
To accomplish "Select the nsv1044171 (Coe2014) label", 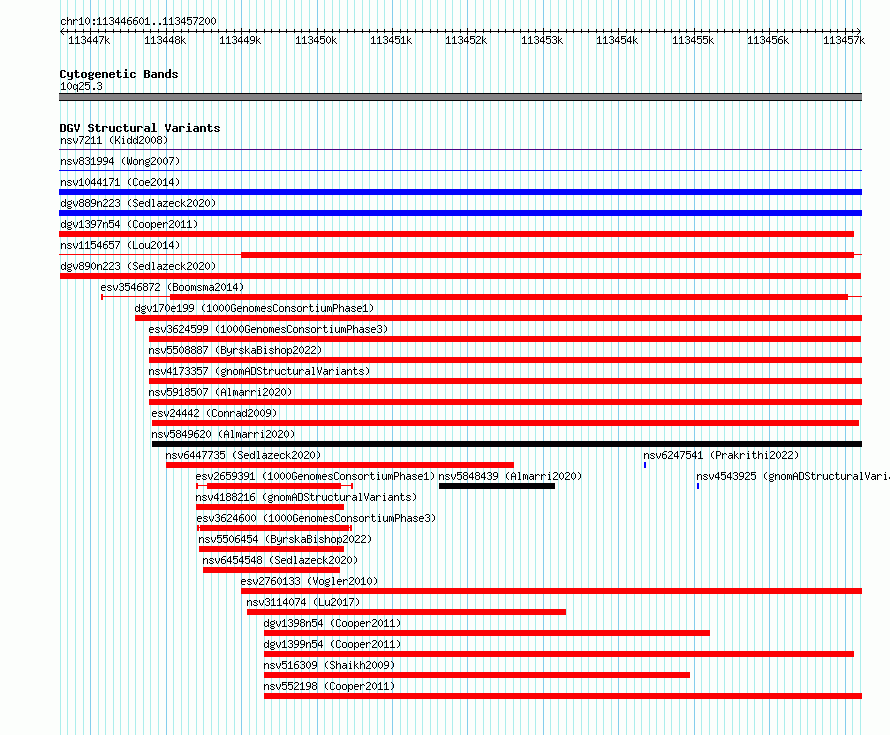I will tap(120, 182).
